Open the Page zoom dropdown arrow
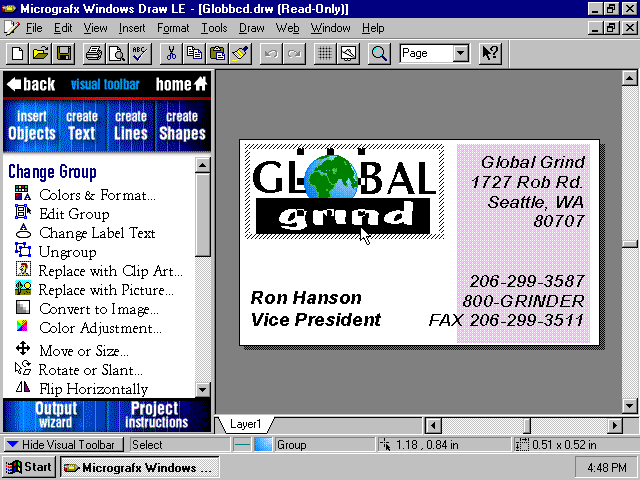This screenshot has height=480, width=640. (x=461, y=53)
